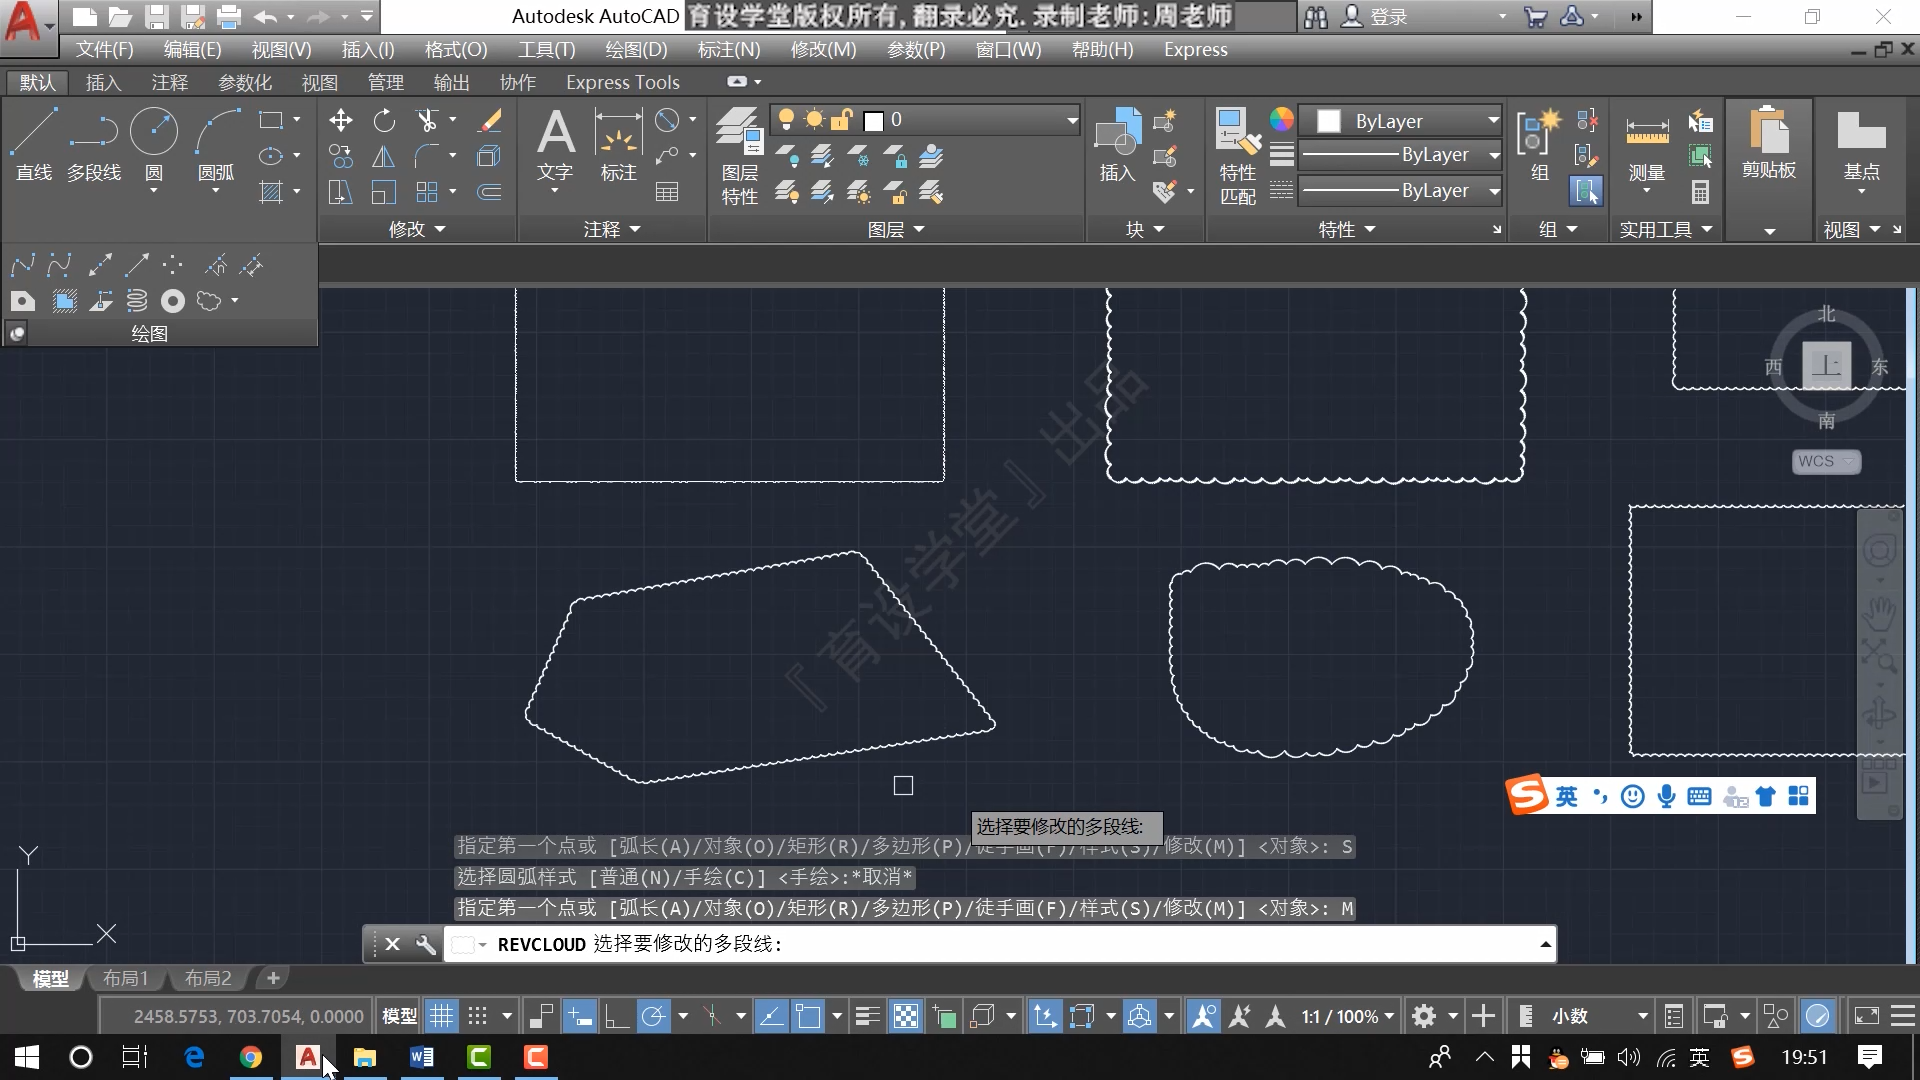Select the Revision Cloud tool
Viewport: 1920px width, 1080px height.
coord(209,301)
